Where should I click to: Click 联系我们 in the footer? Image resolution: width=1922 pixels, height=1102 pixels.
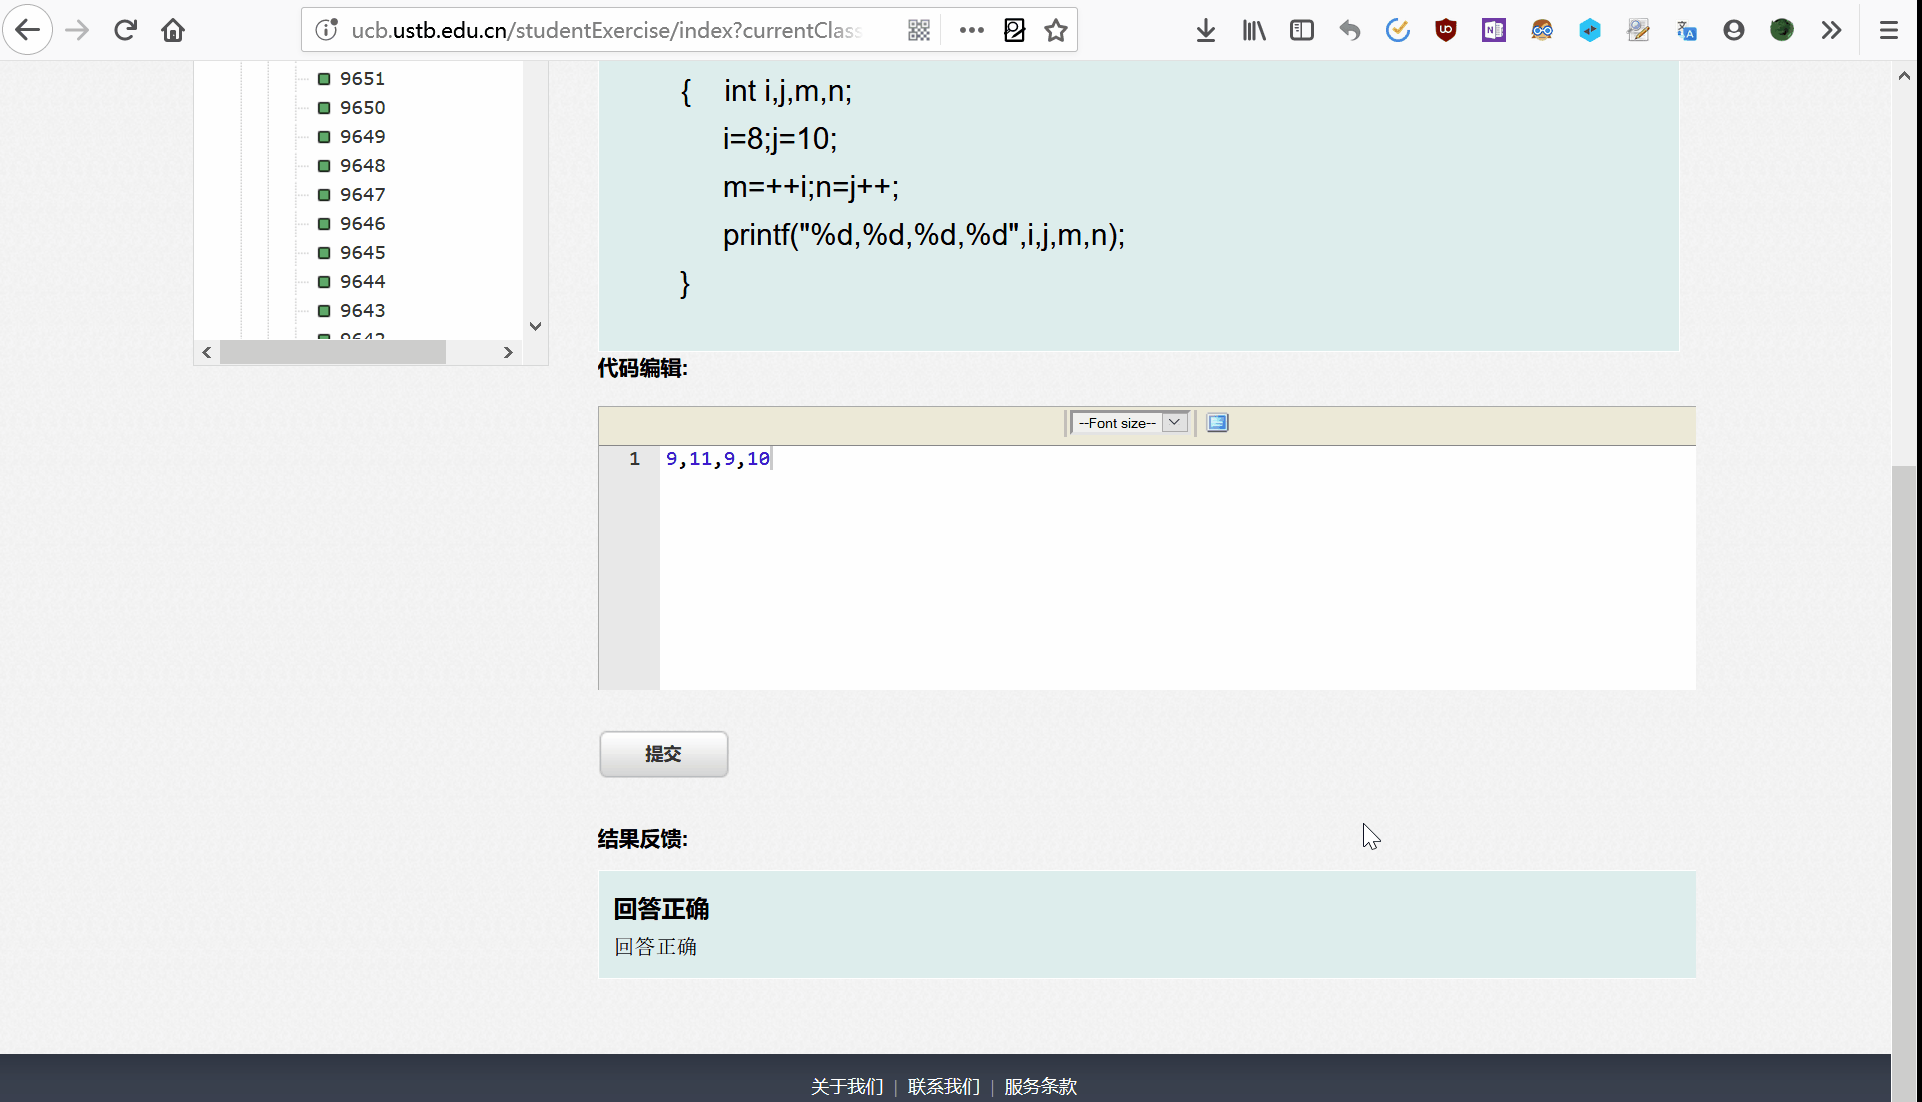(943, 1086)
